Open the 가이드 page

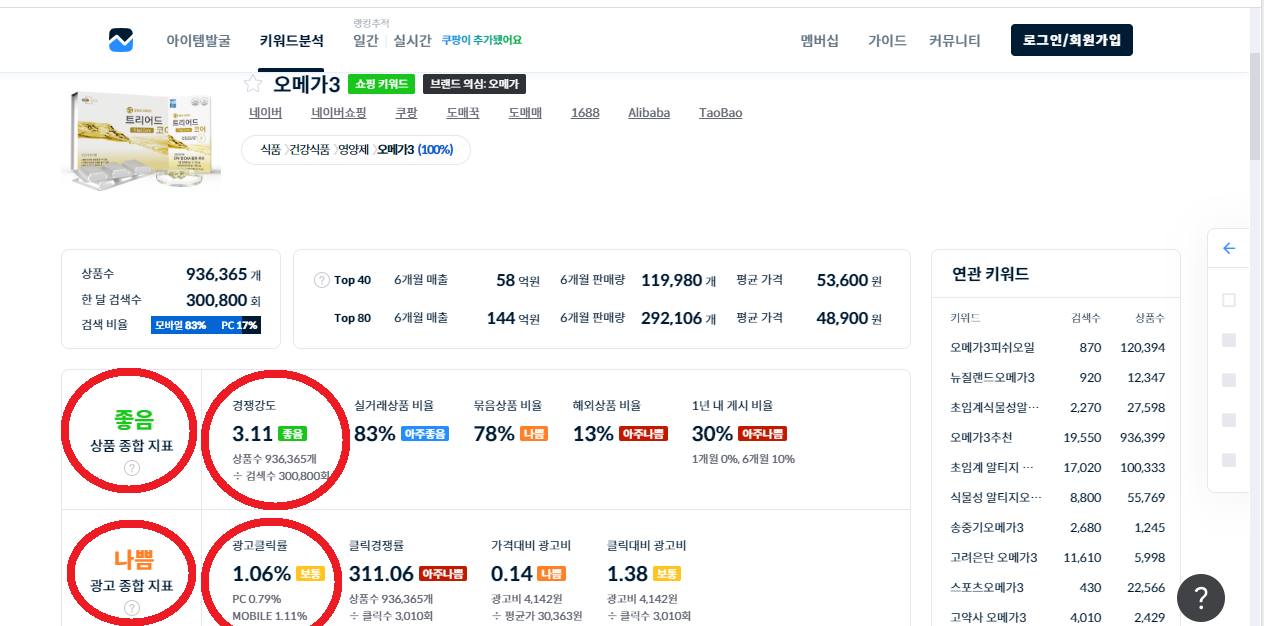tap(887, 41)
